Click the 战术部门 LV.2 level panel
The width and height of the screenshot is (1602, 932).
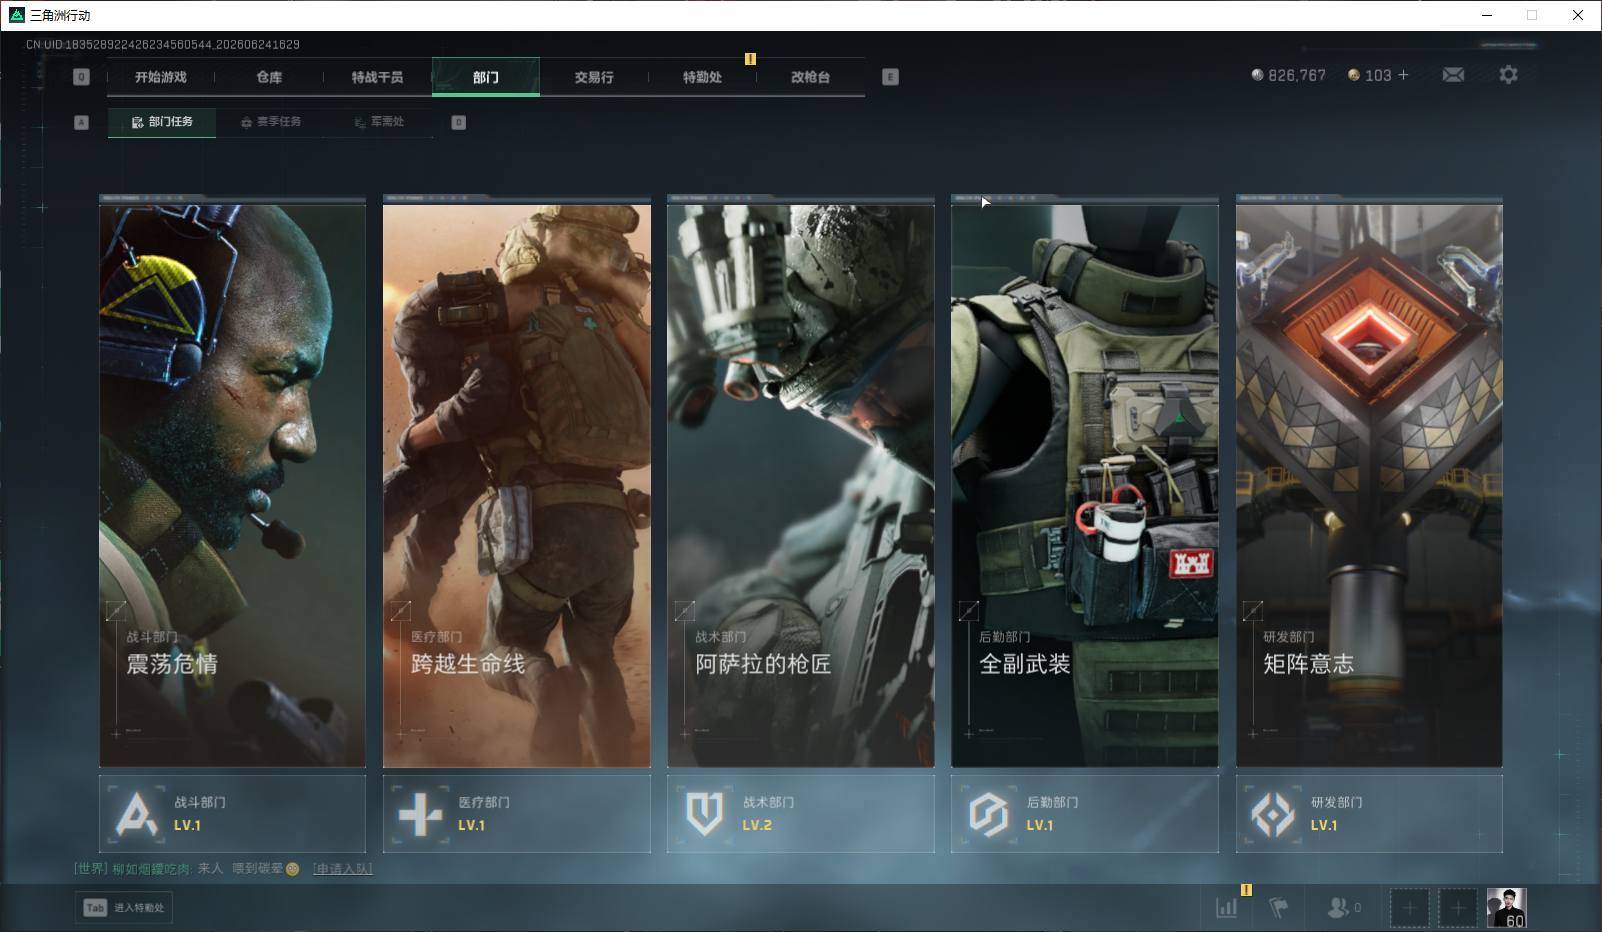[800, 814]
